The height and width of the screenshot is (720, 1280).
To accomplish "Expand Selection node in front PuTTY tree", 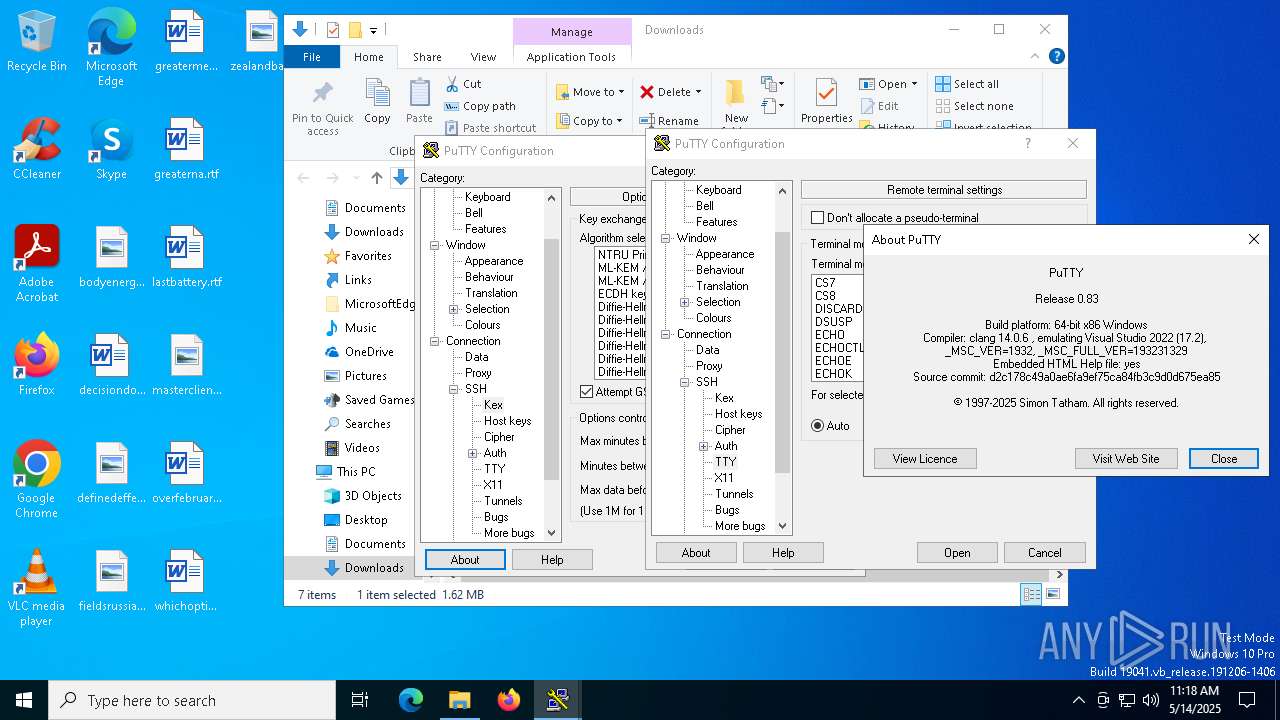I will click(685, 302).
